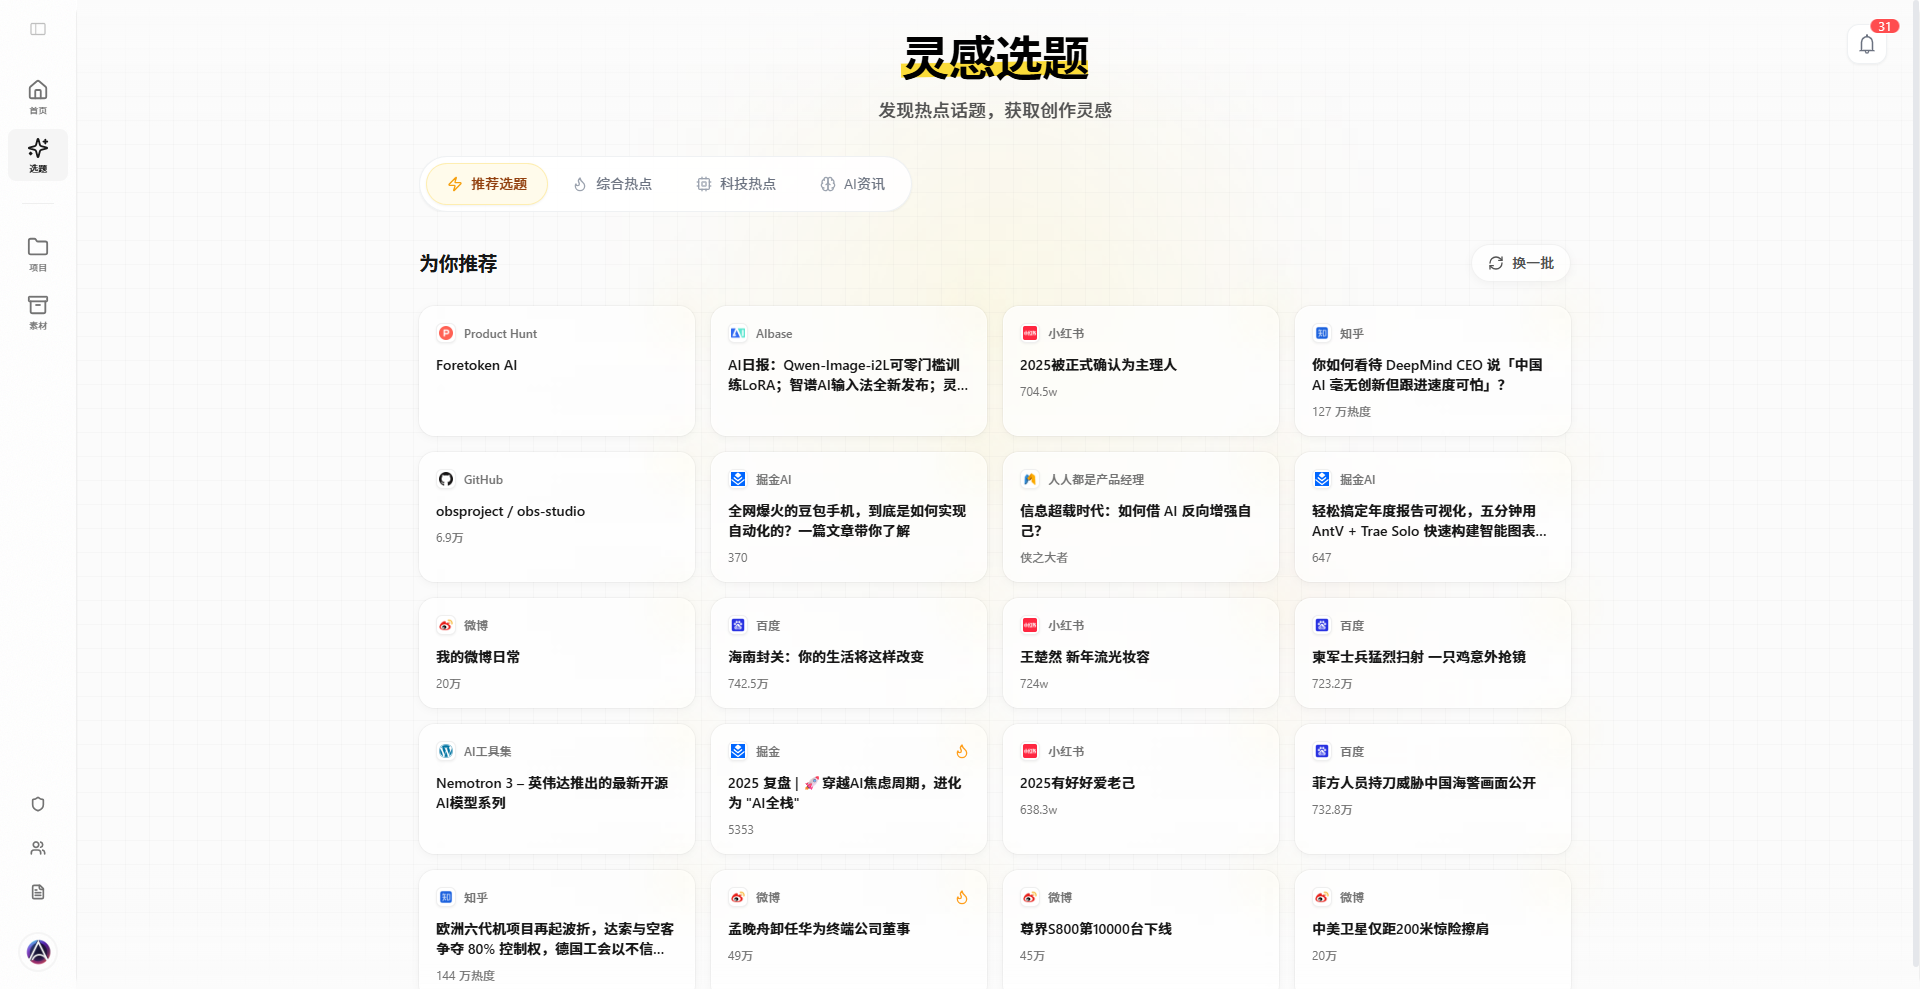
Task: Select the 海南封关 百度 topic card
Action: click(848, 653)
